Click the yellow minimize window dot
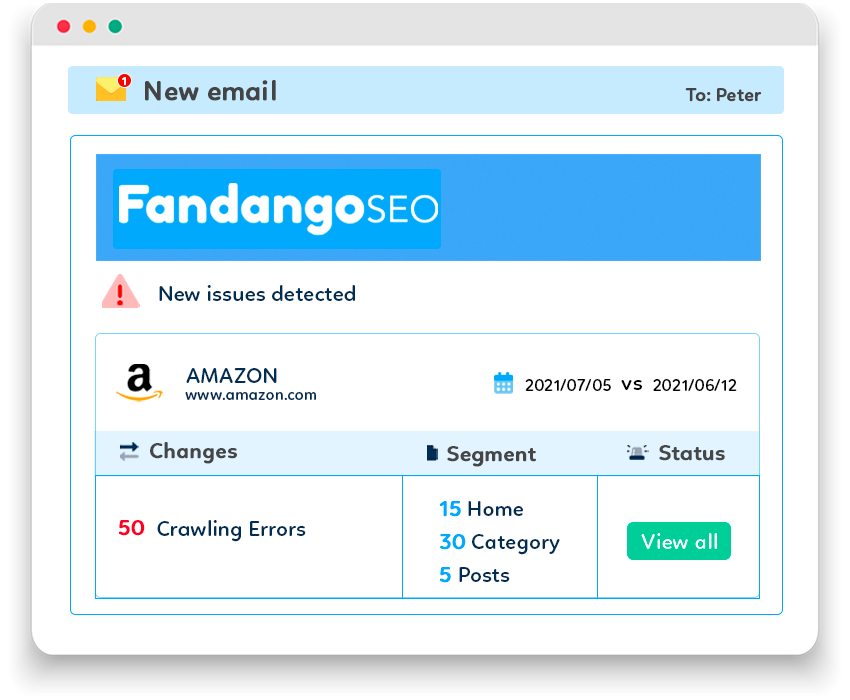 click(x=89, y=26)
